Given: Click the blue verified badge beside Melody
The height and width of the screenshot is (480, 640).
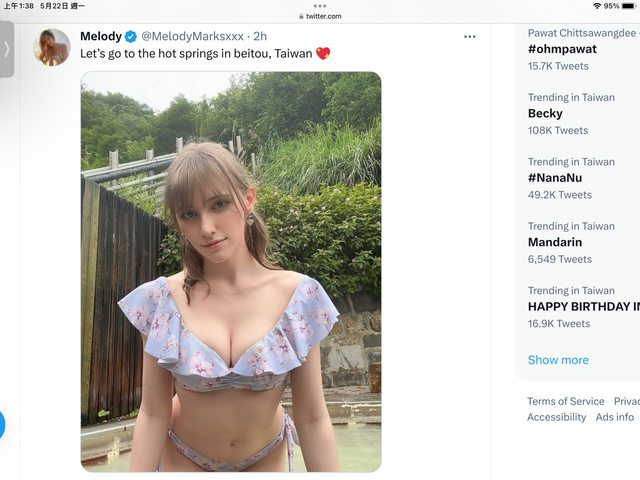Looking at the screenshot, I should tap(131, 37).
